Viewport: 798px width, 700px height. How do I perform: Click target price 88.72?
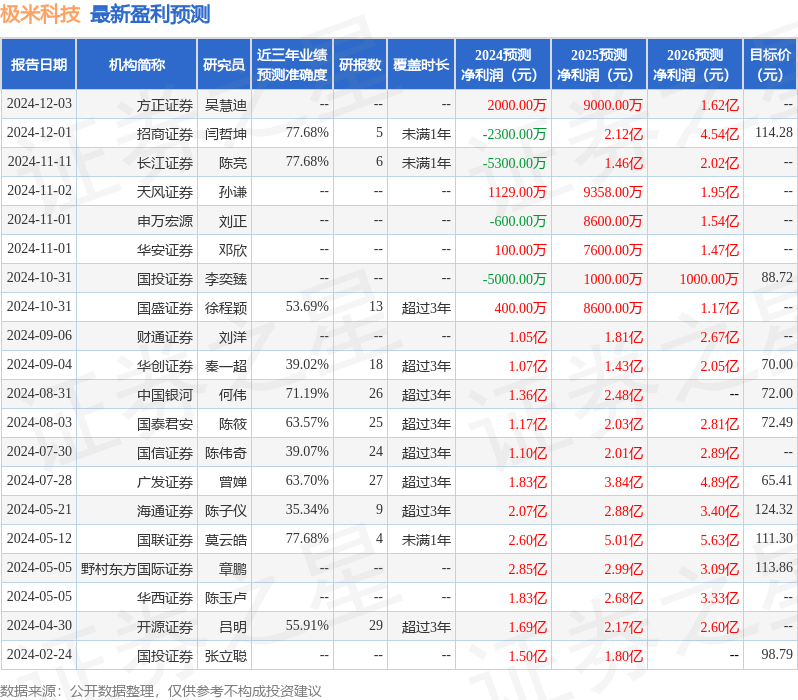pos(777,277)
